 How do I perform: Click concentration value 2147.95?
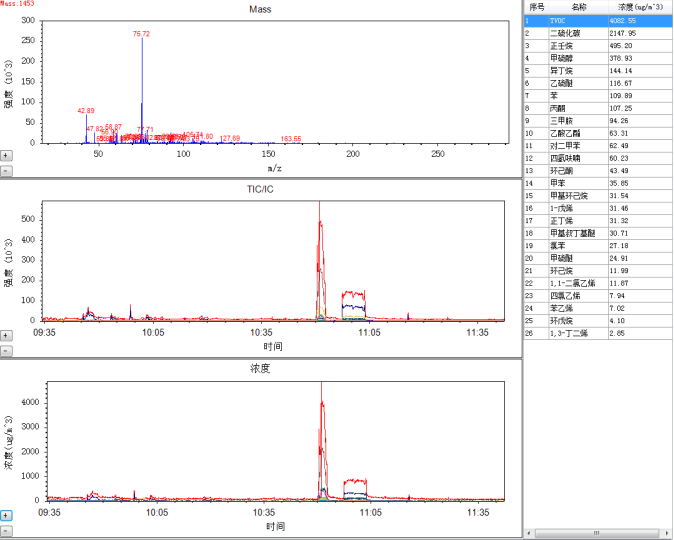[x=622, y=33]
